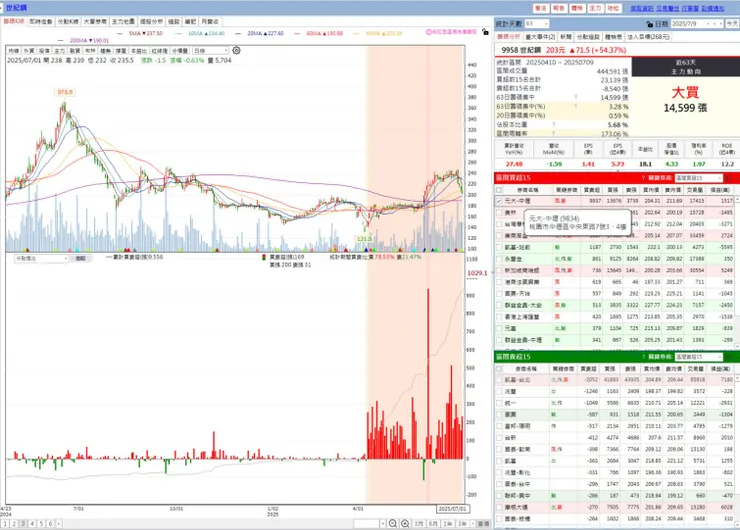Screen dimensions: 740x530
Task: Switch to 大量券商 tab
Action: click(96, 22)
